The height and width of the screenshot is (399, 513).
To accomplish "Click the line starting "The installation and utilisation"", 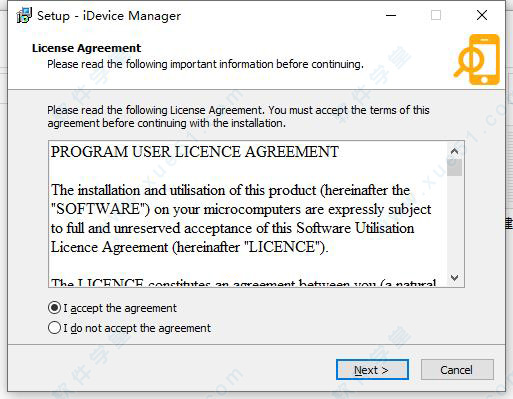I will [230, 190].
